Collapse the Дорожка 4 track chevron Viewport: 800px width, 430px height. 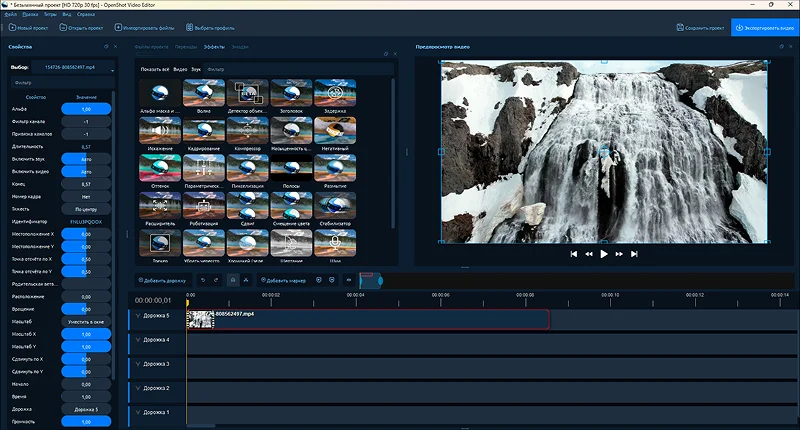[138, 340]
